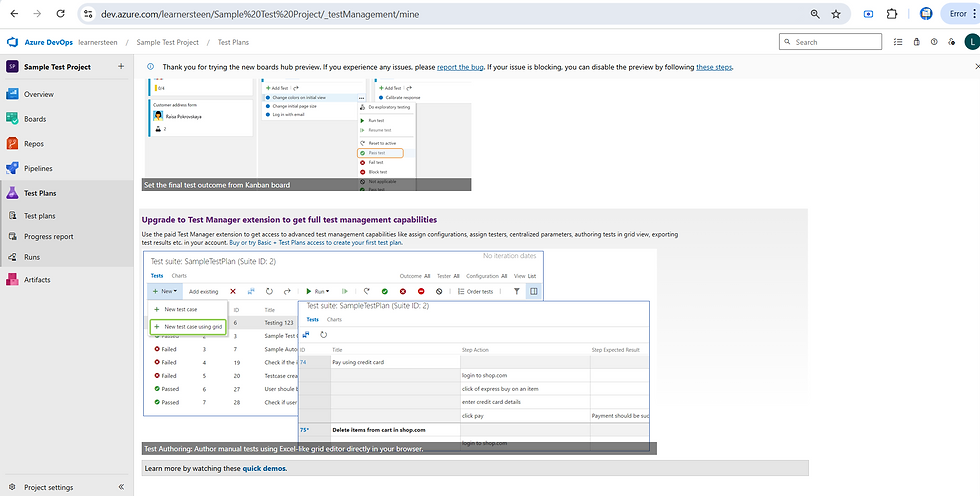Image resolution: width=980 pixels, height=496 pixels.
Task: Follow the report the bug link
Action: click(460, 67)
